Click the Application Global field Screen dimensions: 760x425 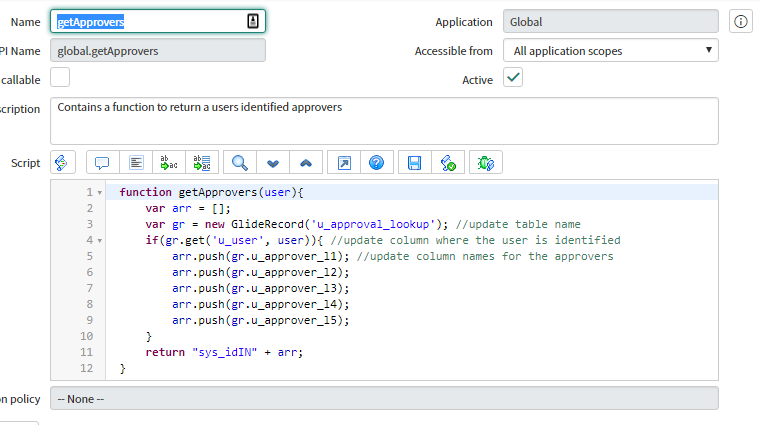(x=611, y=21)
